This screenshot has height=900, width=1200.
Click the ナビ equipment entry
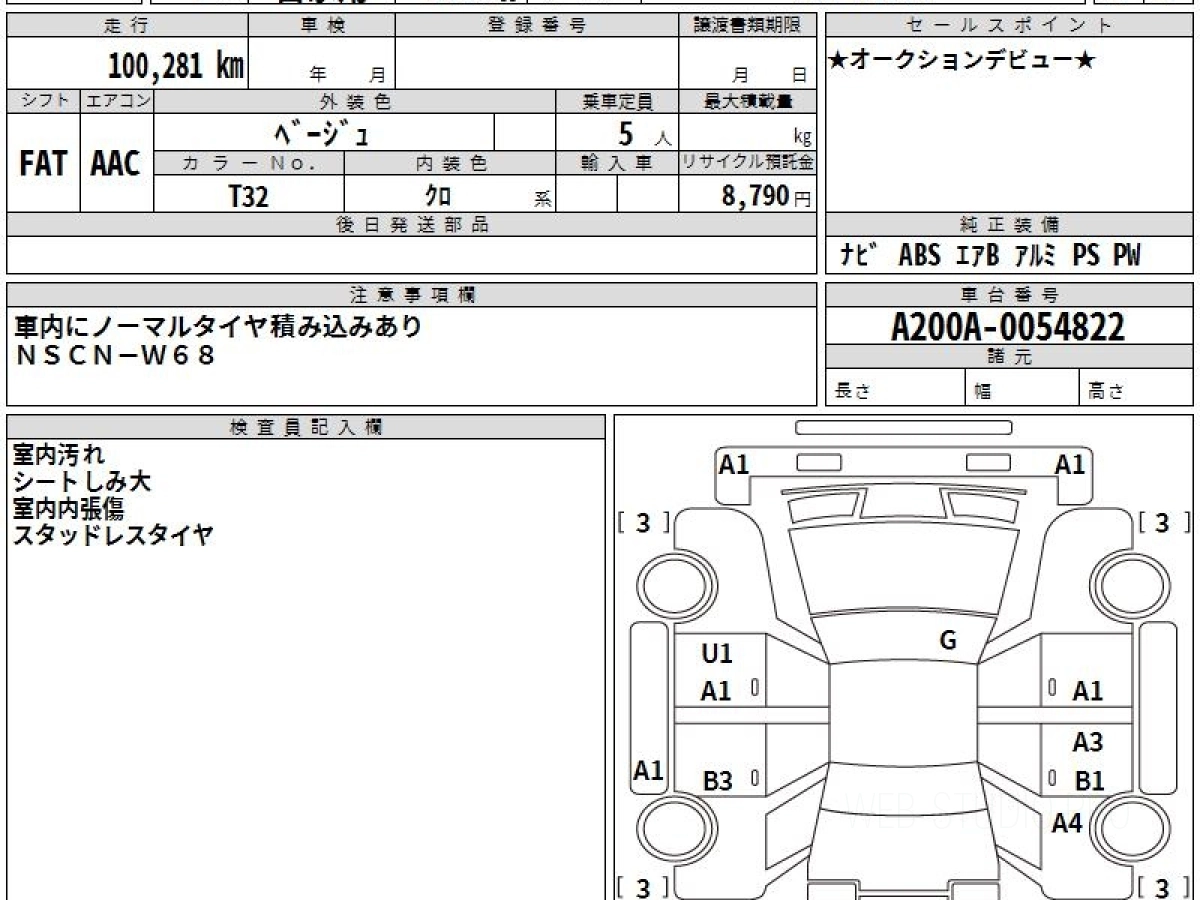click(x=859, y=256)
